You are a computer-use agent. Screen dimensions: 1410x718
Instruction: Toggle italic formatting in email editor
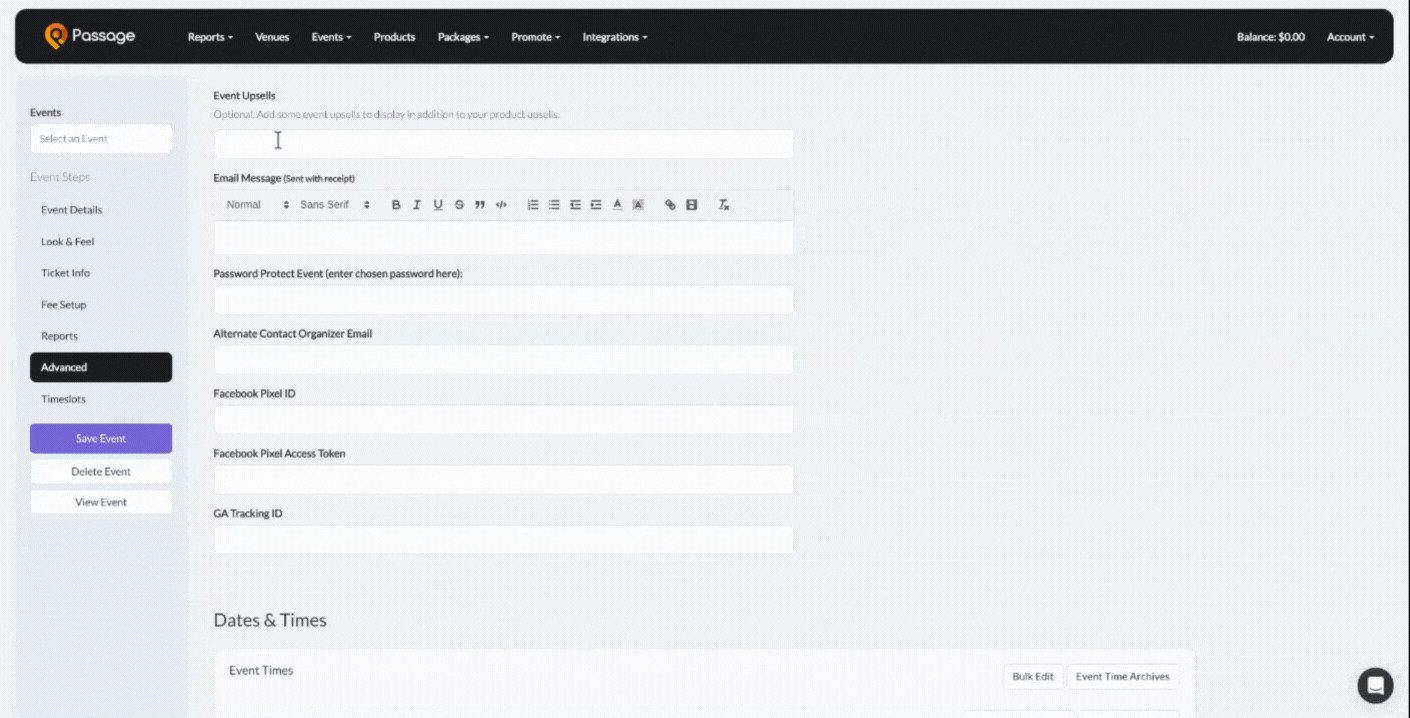pyautogui.click(x=417, y=205)
